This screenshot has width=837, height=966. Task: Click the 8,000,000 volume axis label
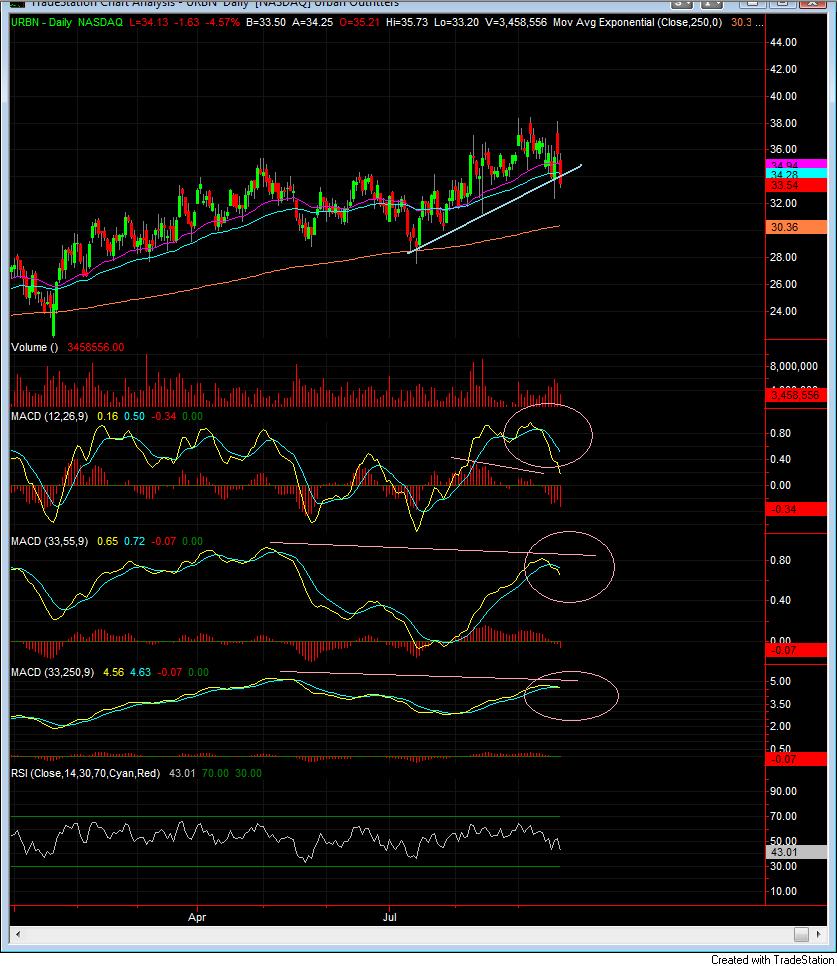coord(794,366)
